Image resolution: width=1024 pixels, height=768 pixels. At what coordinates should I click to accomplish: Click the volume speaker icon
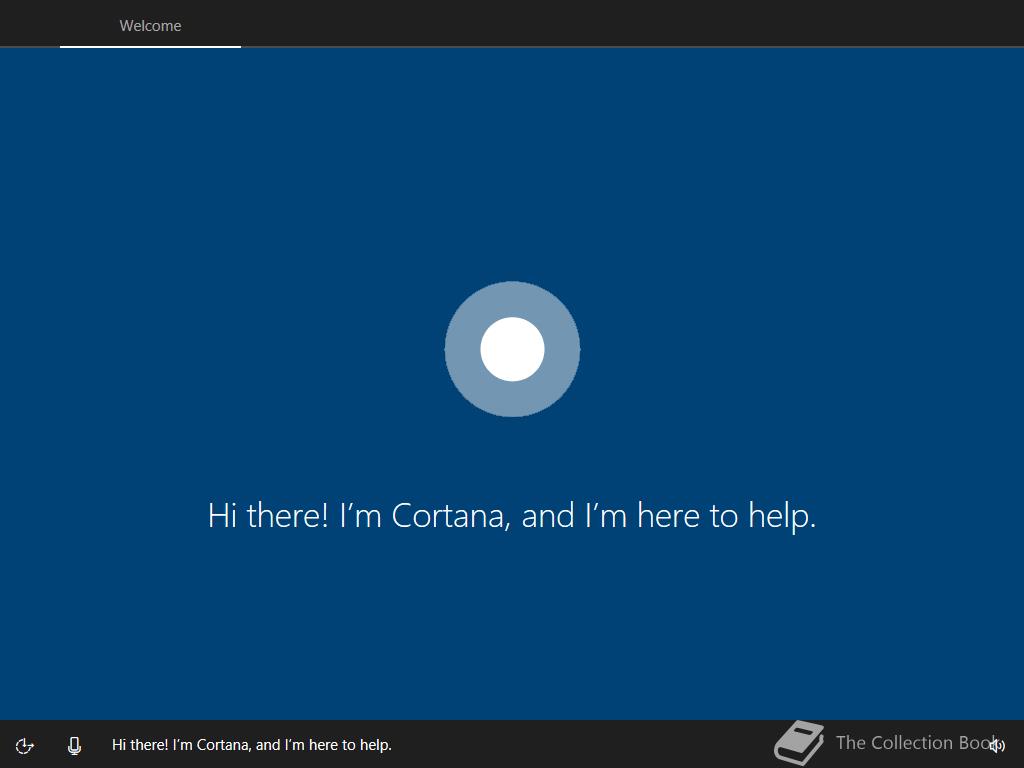coord(997,745)
